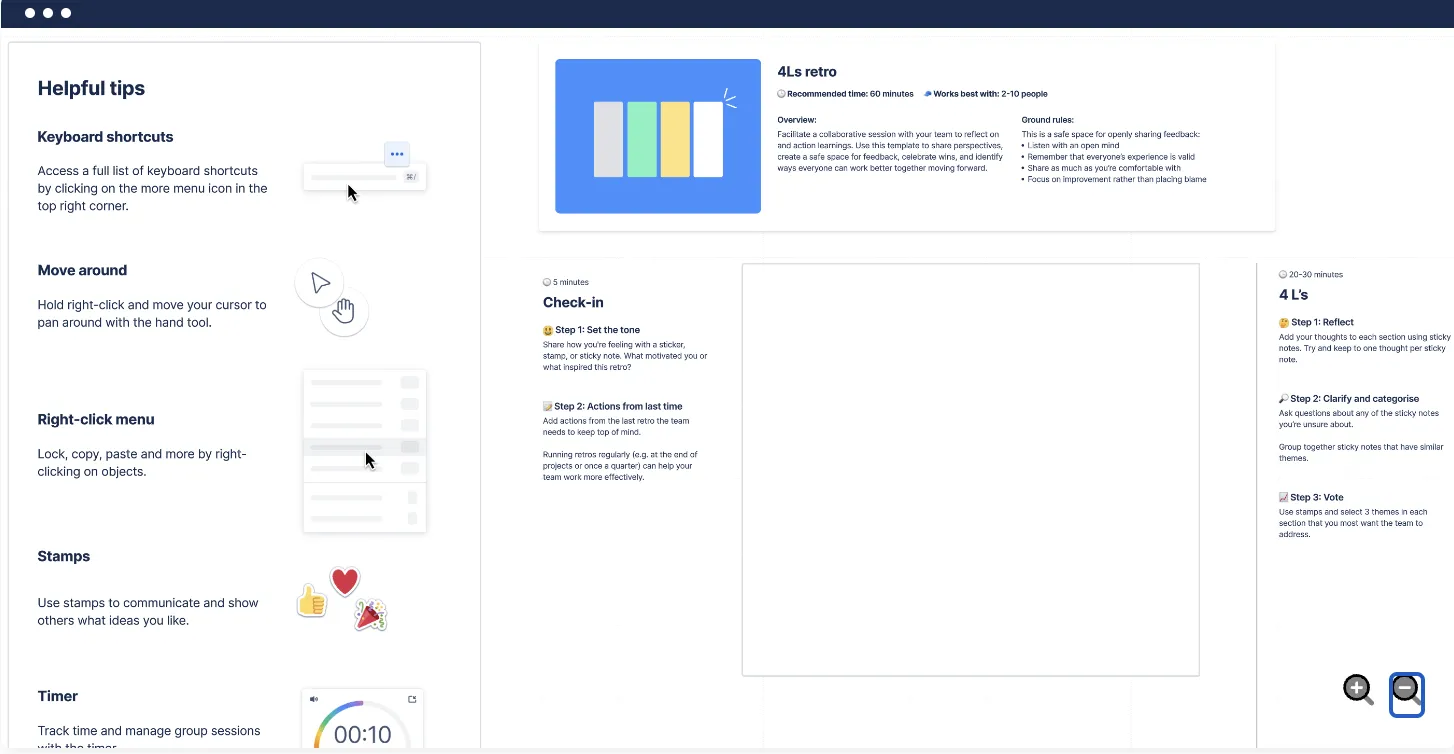Image resolution: width=1454 pixels, height=754 pixels.
Task: Click the Check-in section heading
Action: click(x=573, y=302)
